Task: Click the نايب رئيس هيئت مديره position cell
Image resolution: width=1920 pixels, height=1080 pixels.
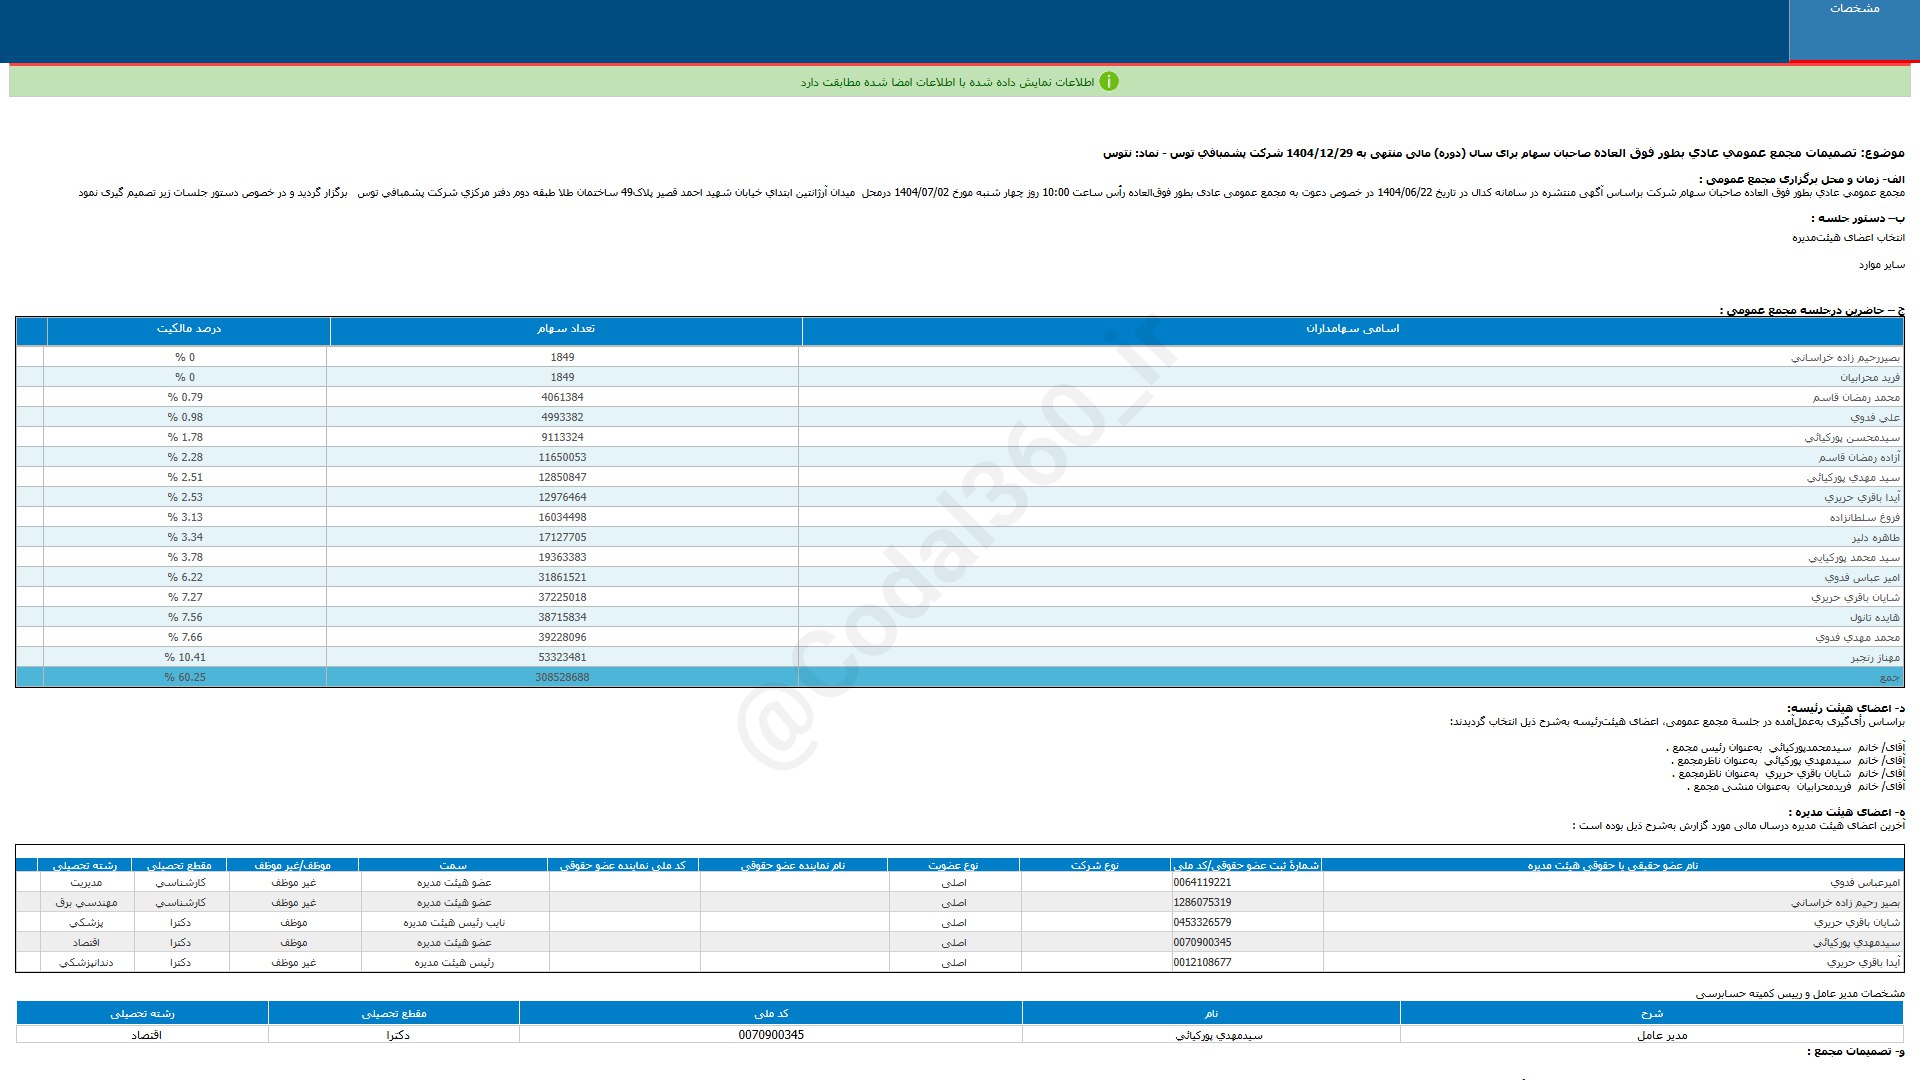Action: (454, 923)
